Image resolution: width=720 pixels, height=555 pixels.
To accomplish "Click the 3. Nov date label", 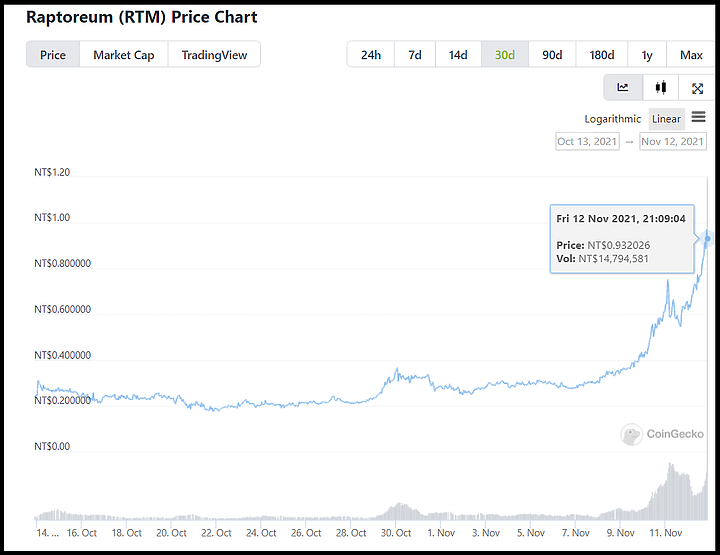I will click(486, 533).
